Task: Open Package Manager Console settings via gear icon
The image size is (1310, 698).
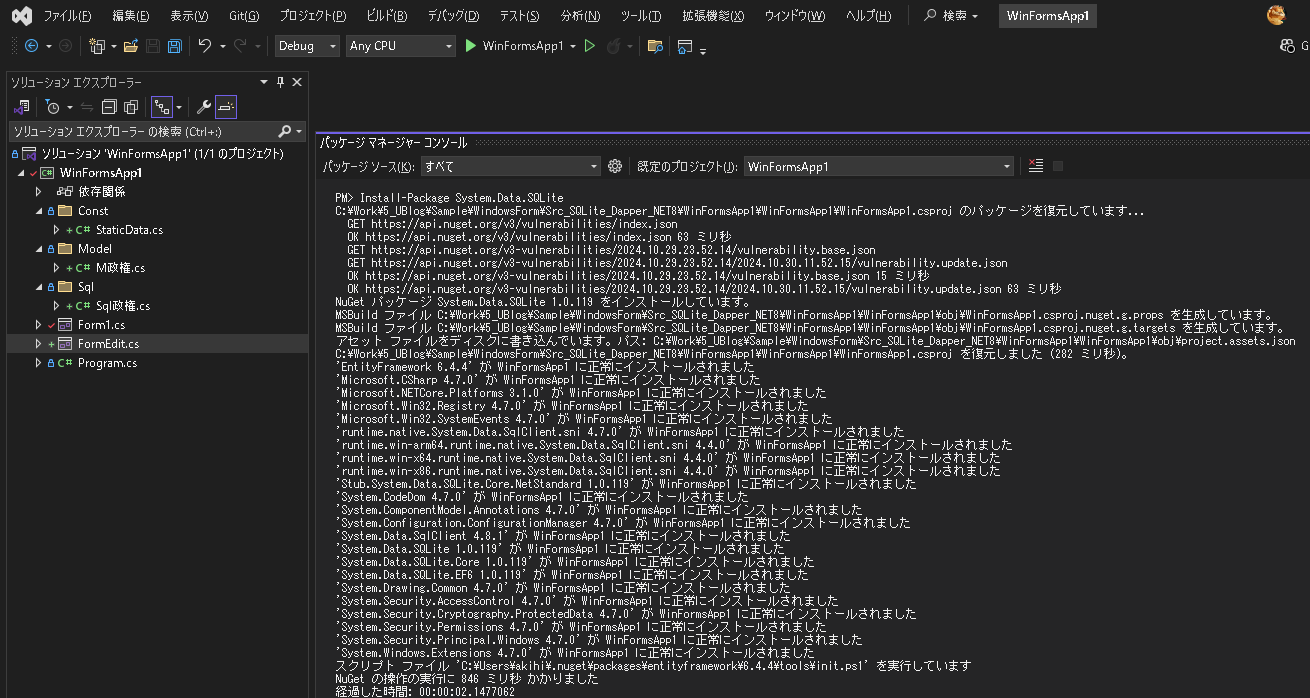Action: [x=614, y=165]
